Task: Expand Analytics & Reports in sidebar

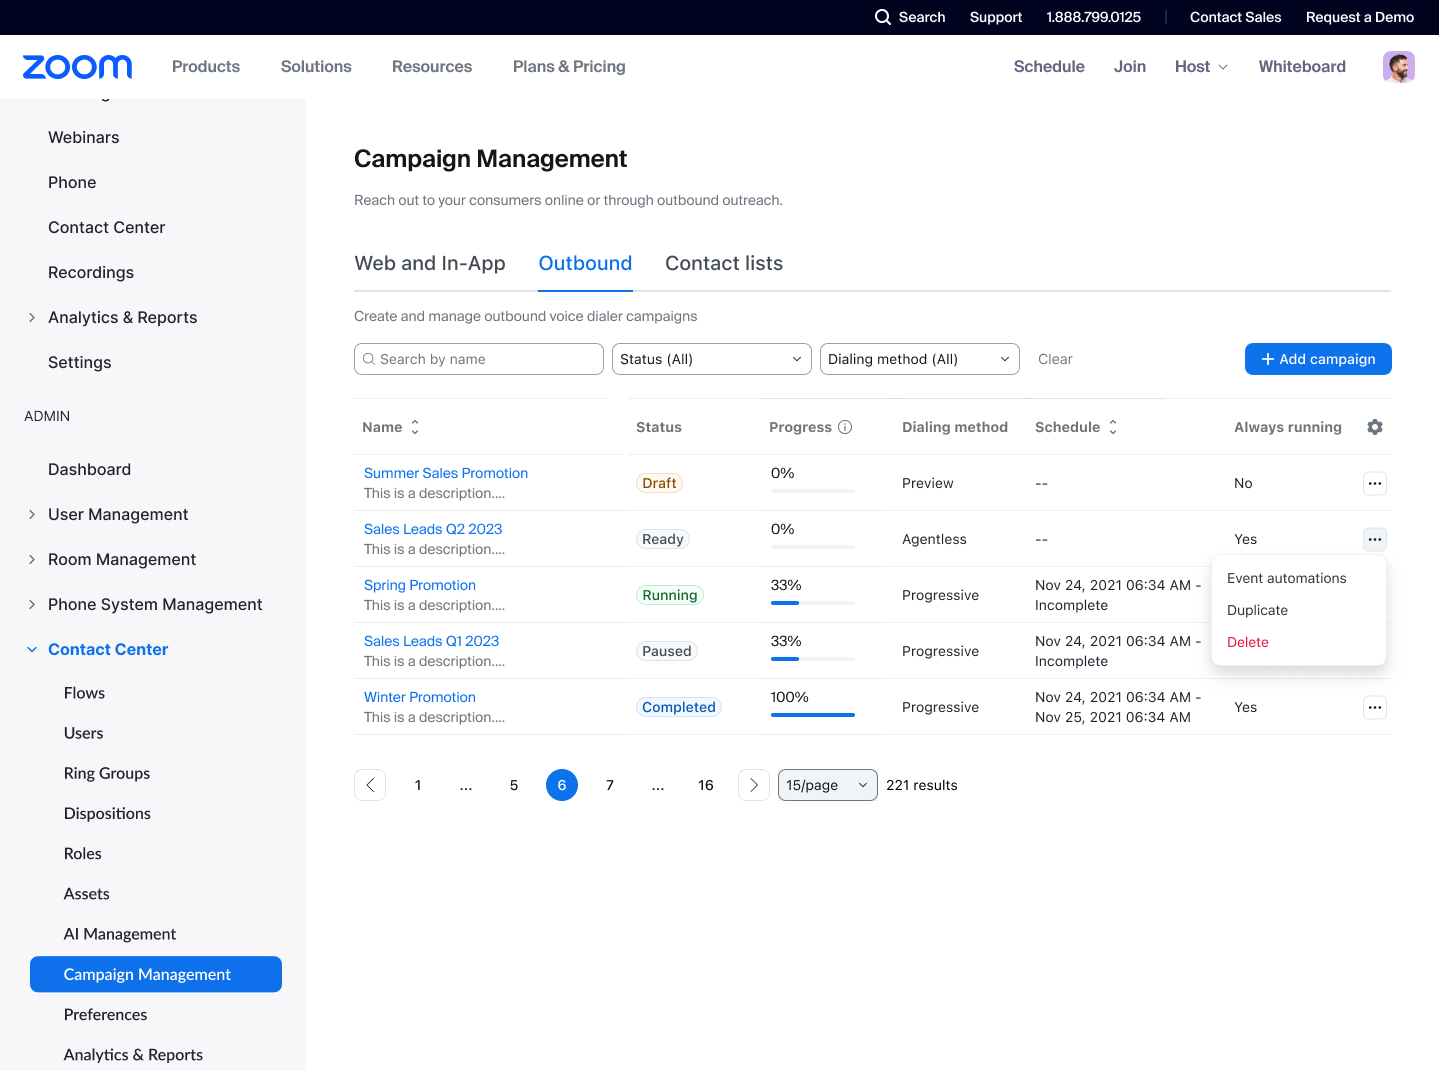Action: [32, 317]
